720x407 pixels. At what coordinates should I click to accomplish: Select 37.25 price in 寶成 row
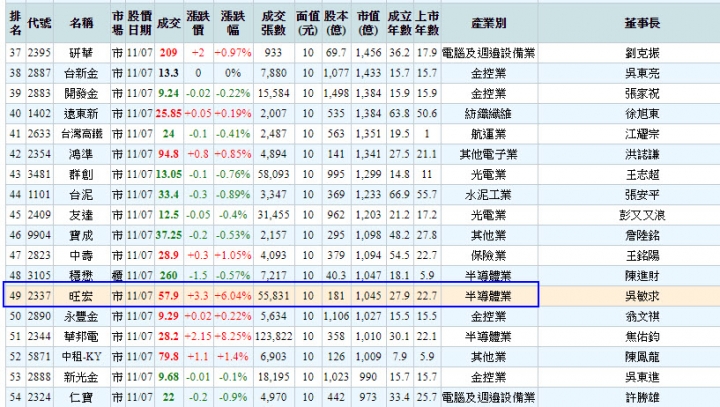click(x=169, y=235)
